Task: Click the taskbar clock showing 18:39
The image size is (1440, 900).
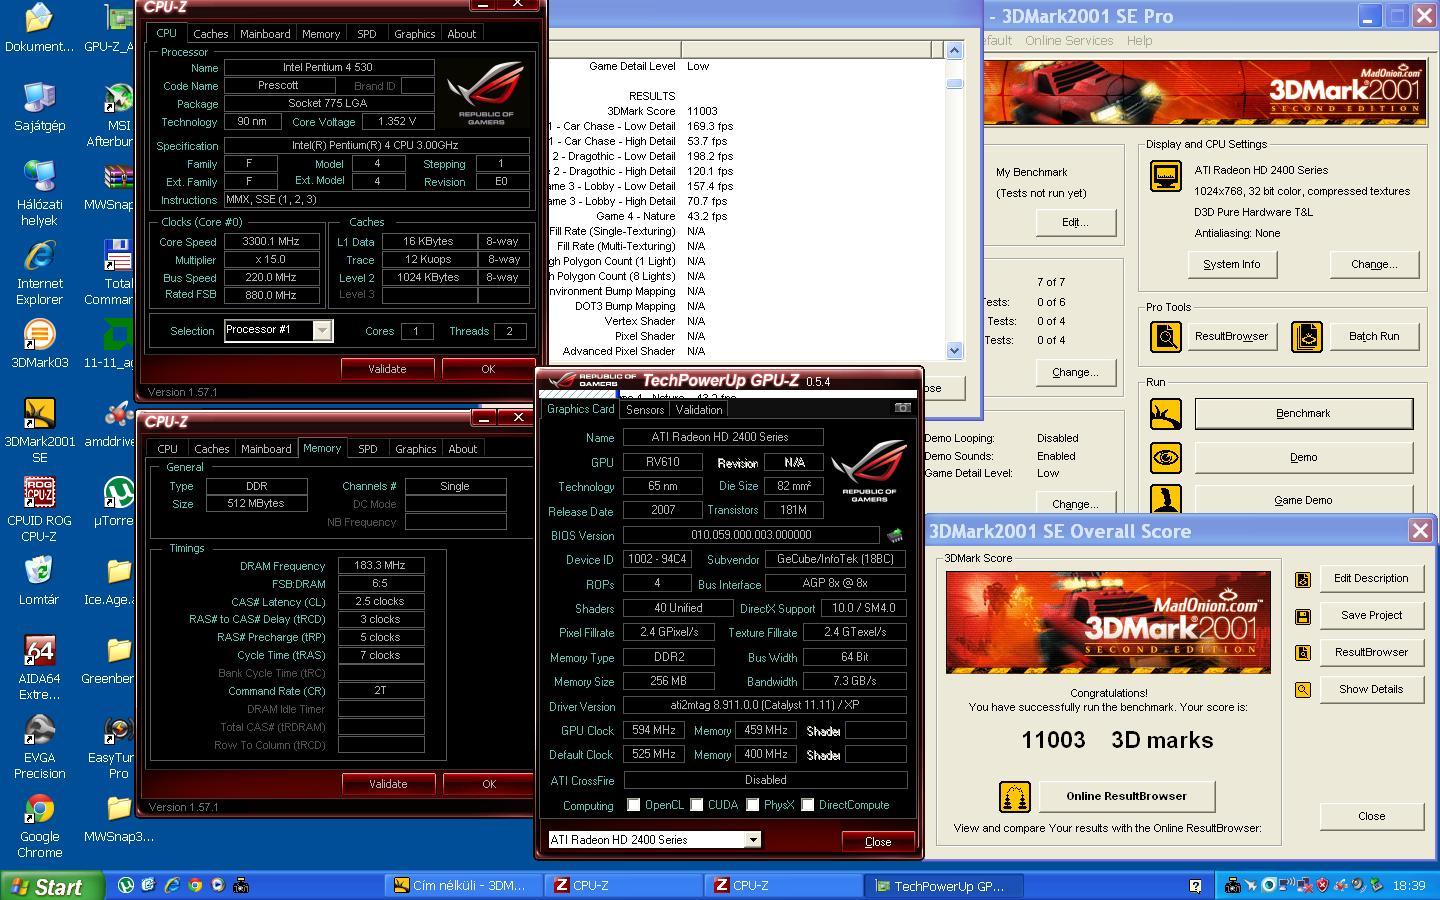Action: pos(1409,886)
